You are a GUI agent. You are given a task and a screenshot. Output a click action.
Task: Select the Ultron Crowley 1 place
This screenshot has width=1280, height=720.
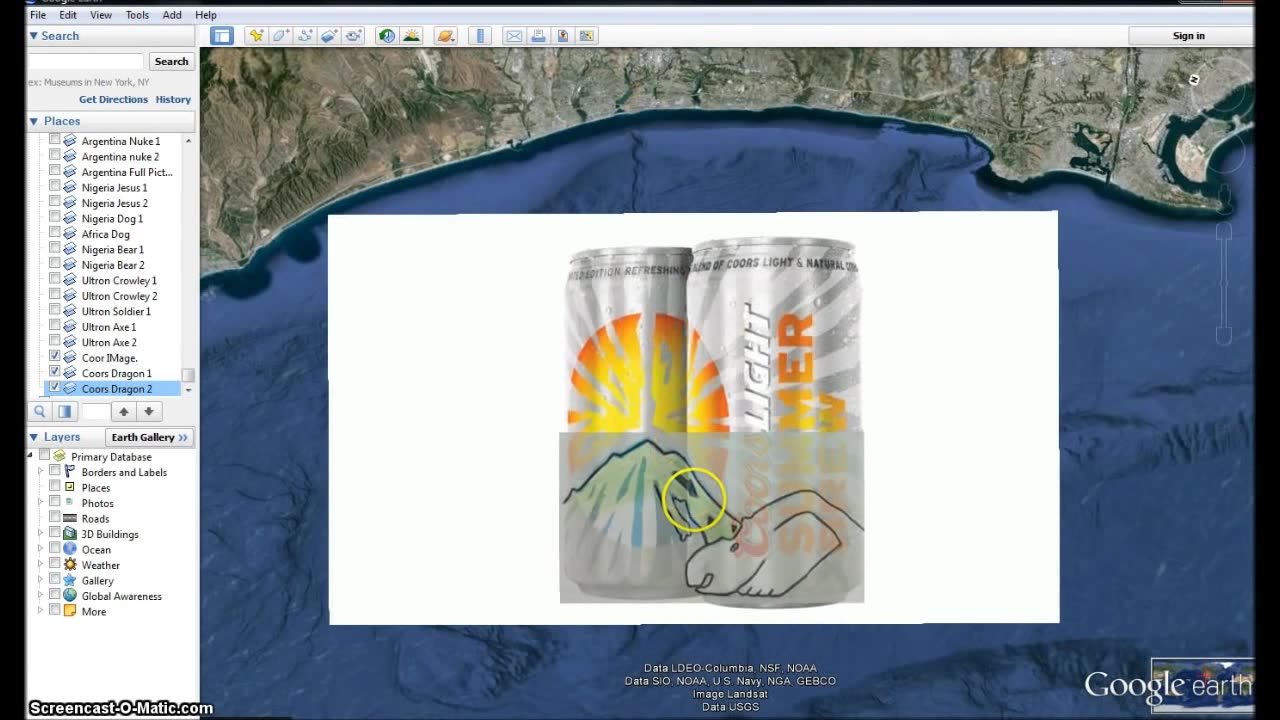[119, 280]
